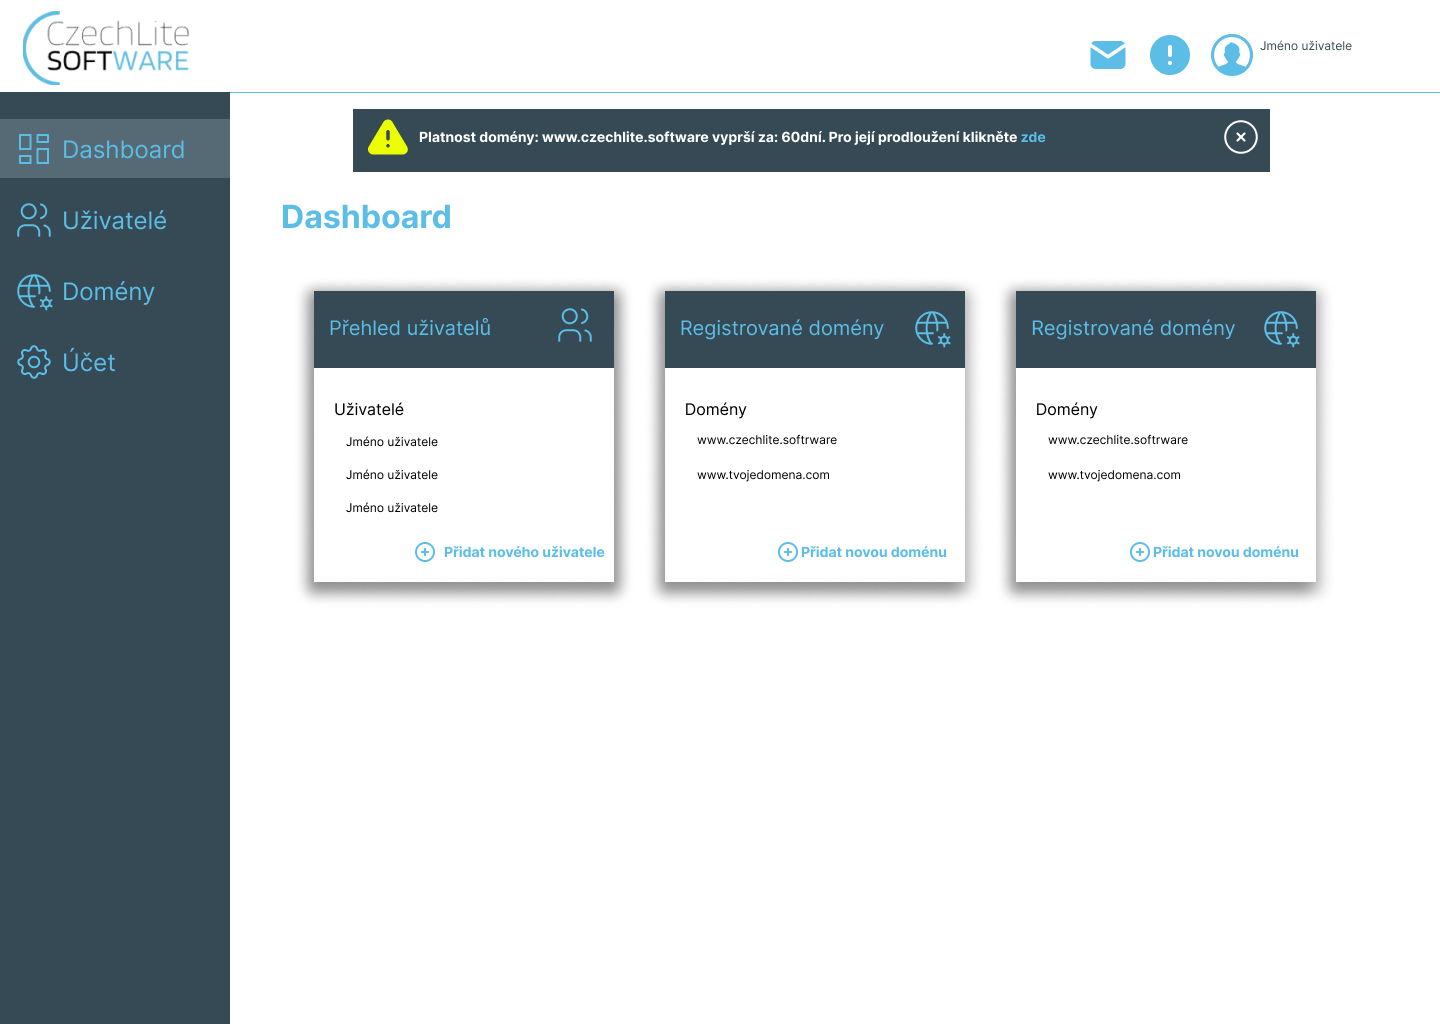The image size is (1440, 1024).
Task: Click the 'zde' renewal link
Action: pyautogui.click(x=1033, y=137)
